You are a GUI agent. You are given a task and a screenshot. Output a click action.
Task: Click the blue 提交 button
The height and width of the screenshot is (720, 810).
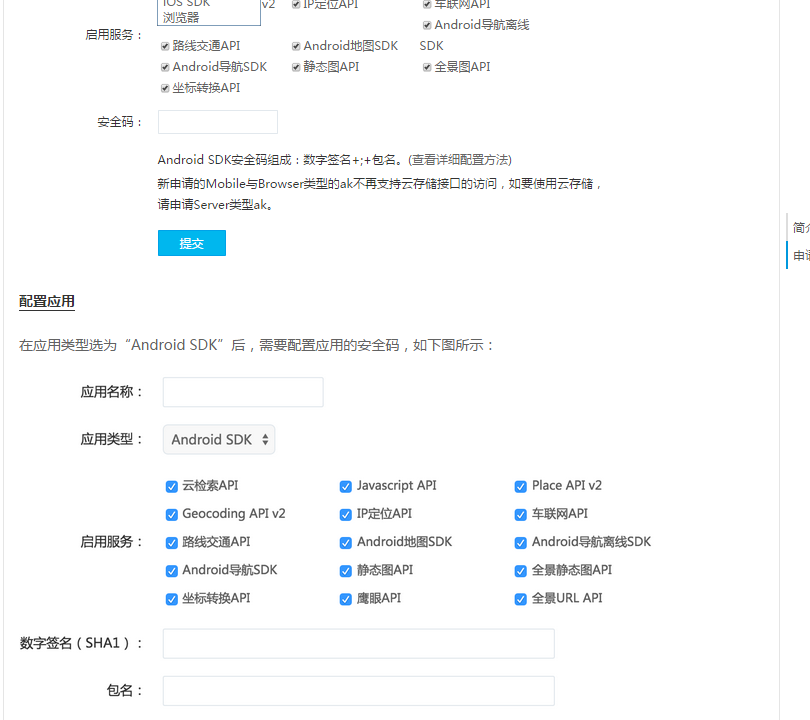pos(191,243)
